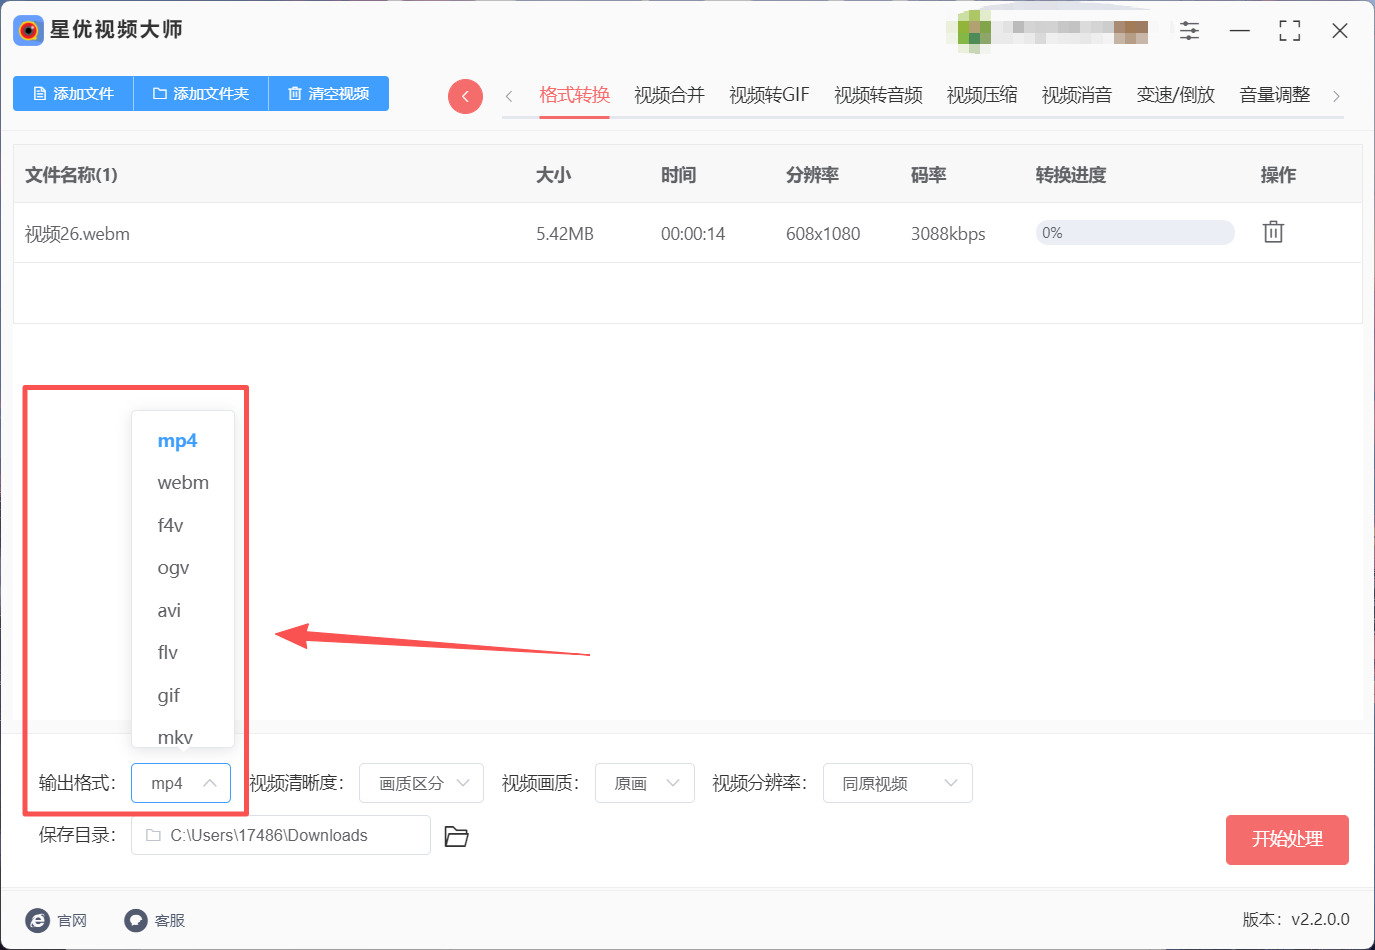The image size is (1375, 950).
Task: Click the 大小 column header
Action: (553, 175)
